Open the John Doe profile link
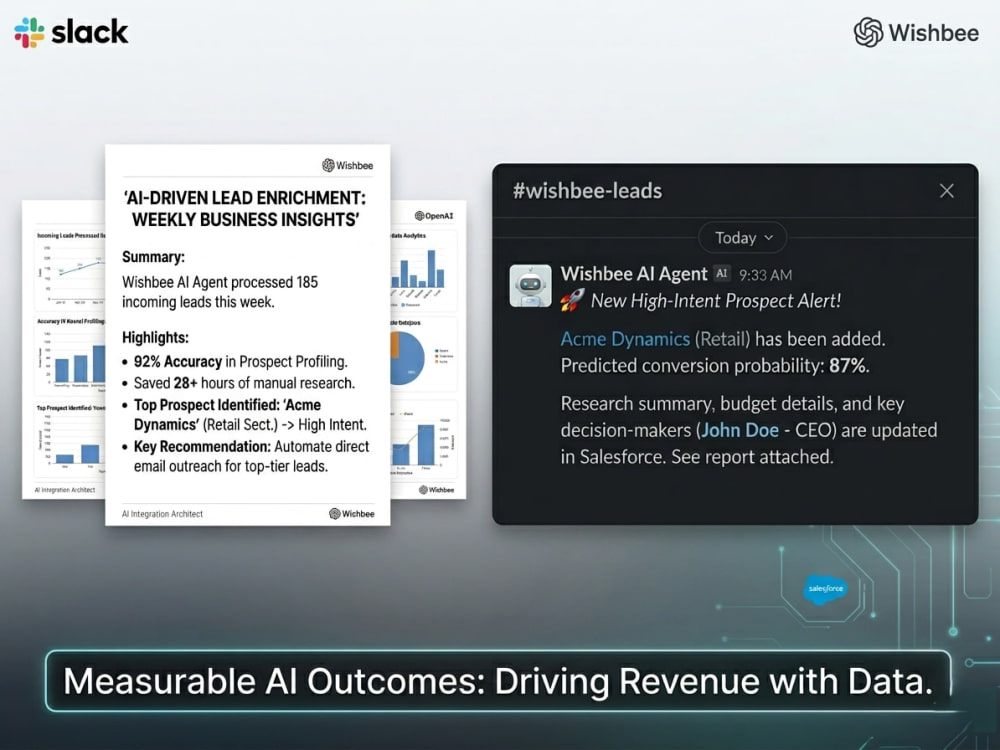 740,430
